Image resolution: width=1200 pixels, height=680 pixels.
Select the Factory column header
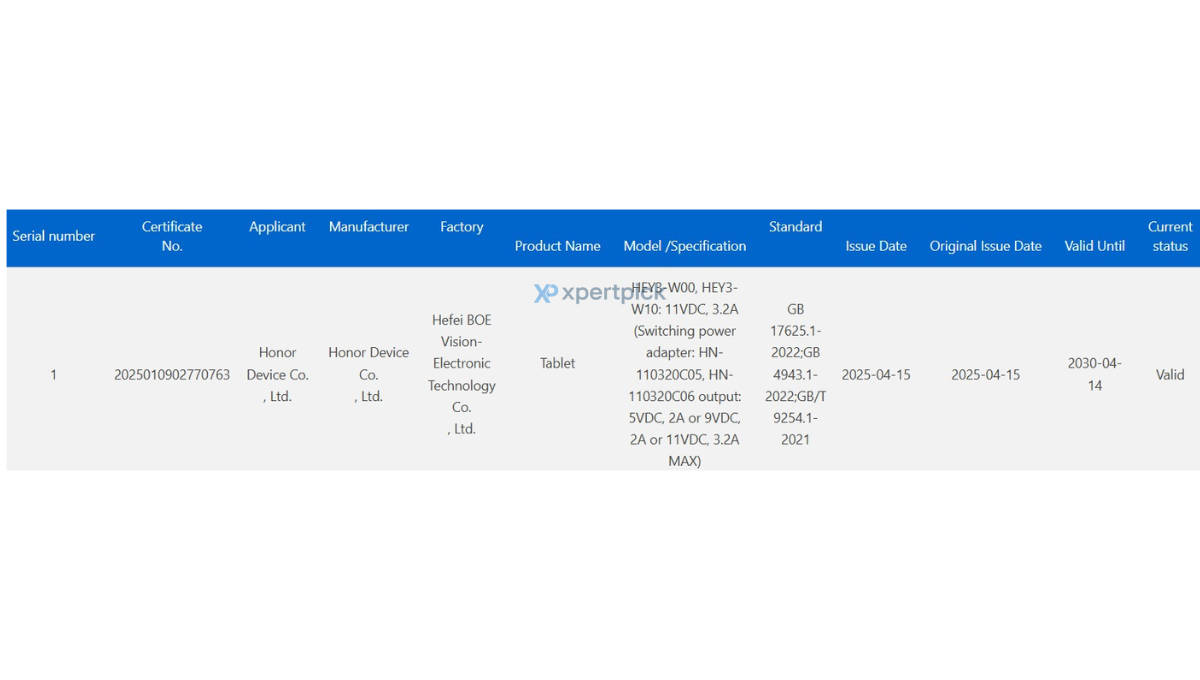point(462,227)
